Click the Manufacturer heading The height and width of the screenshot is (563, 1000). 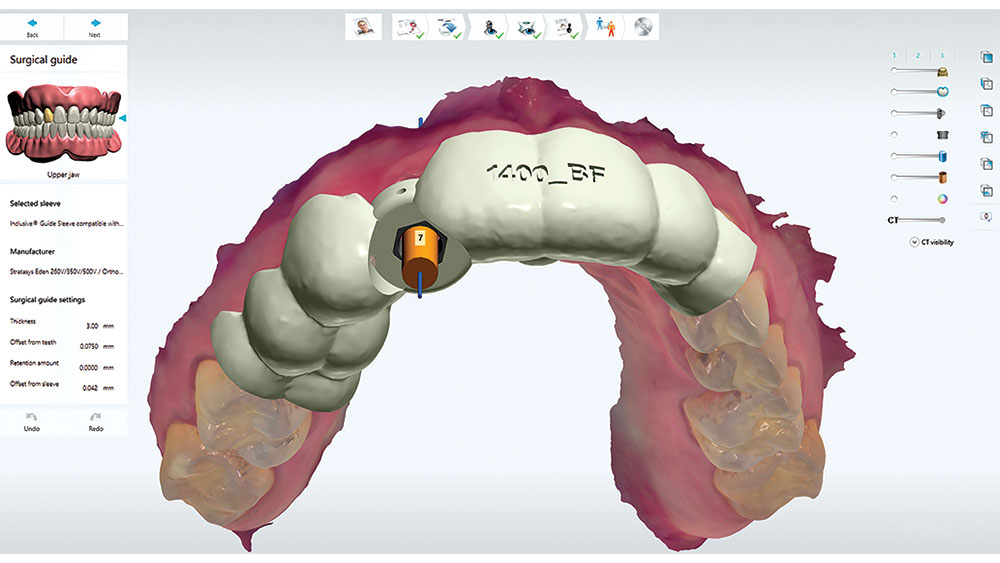(32, 251)
